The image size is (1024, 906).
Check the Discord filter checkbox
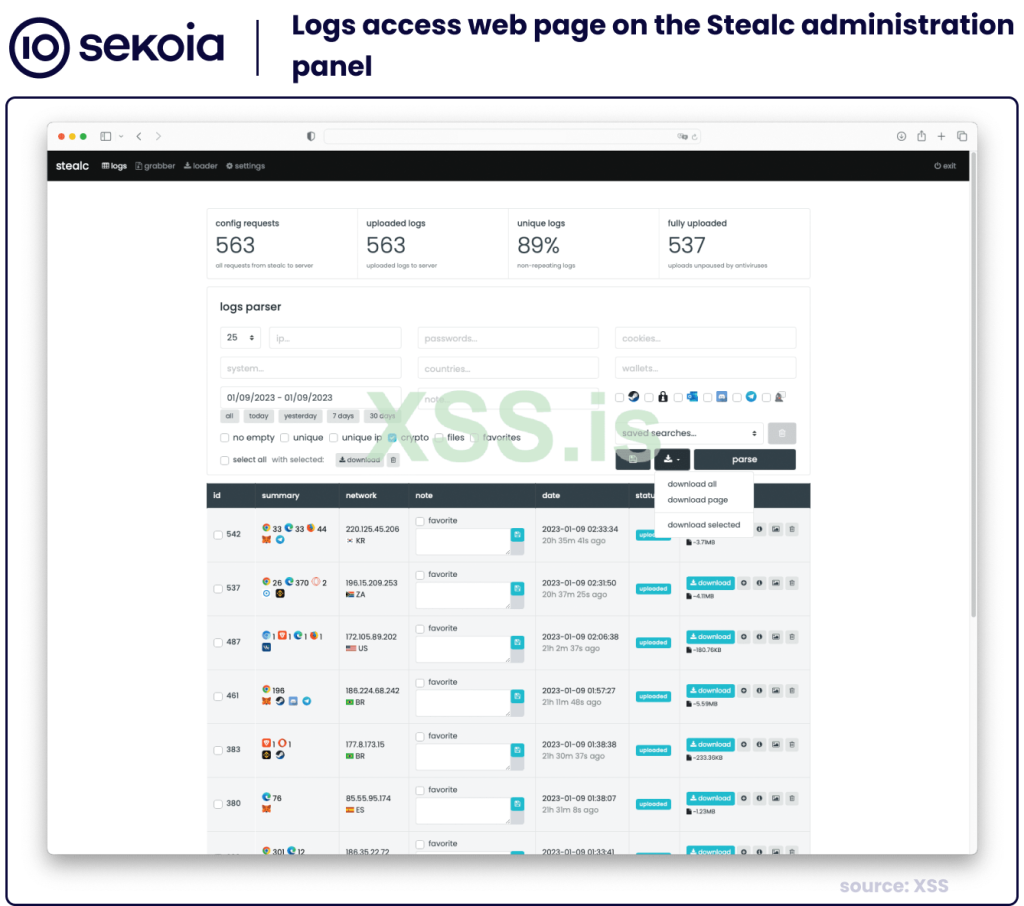pos(708,397)
